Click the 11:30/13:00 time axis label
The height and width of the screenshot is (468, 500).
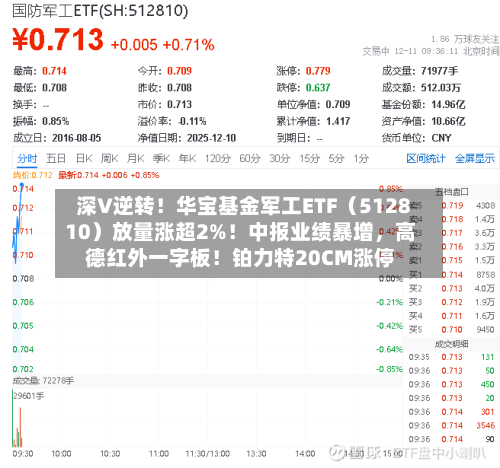pyautogui.click(x=207, y=454)
